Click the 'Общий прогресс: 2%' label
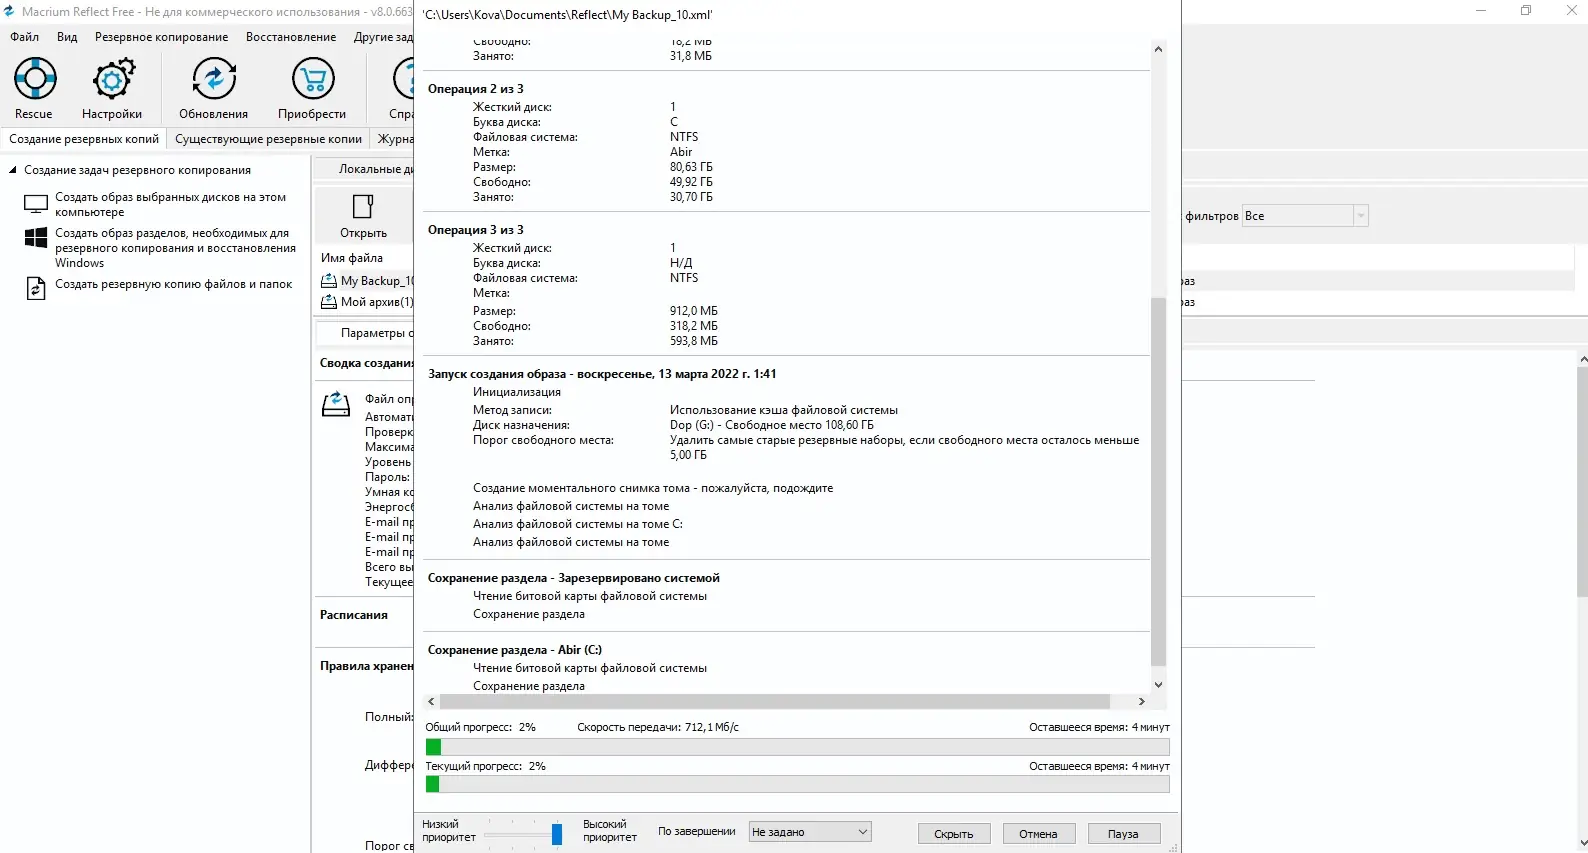The image size is (1588, 853). [x=481, y=727]
